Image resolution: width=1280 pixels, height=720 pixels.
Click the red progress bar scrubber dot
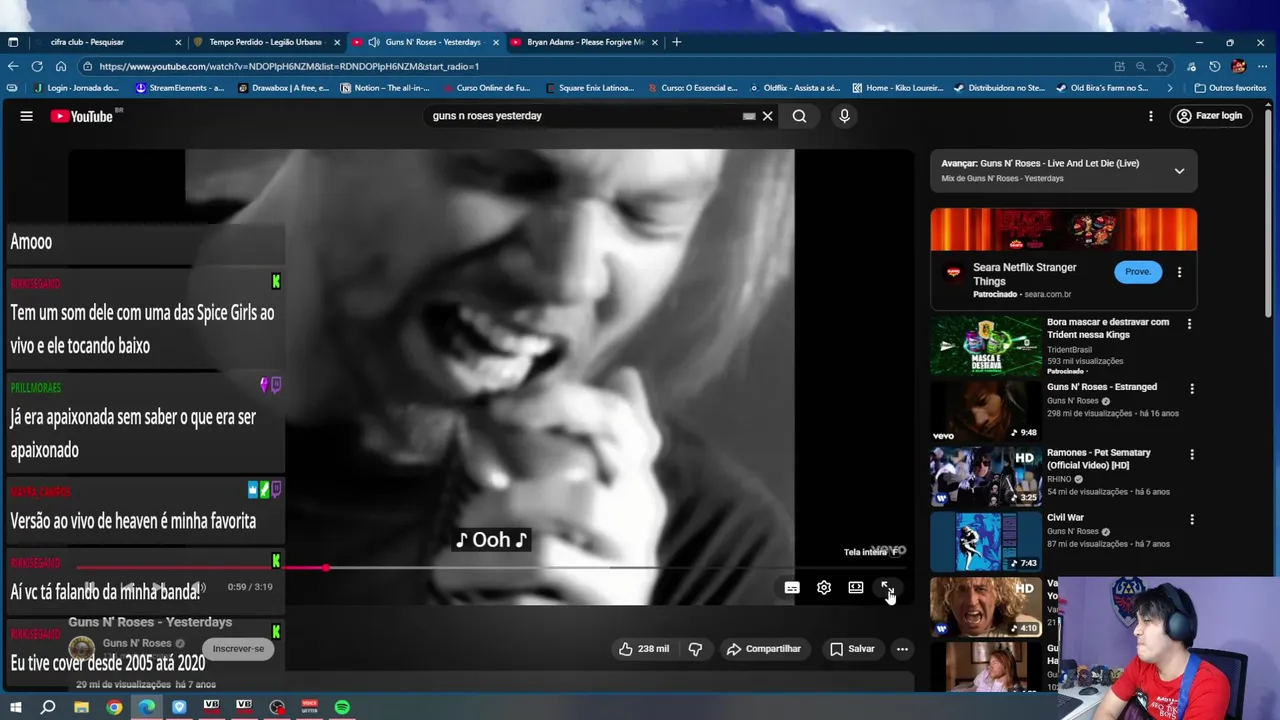326,568
